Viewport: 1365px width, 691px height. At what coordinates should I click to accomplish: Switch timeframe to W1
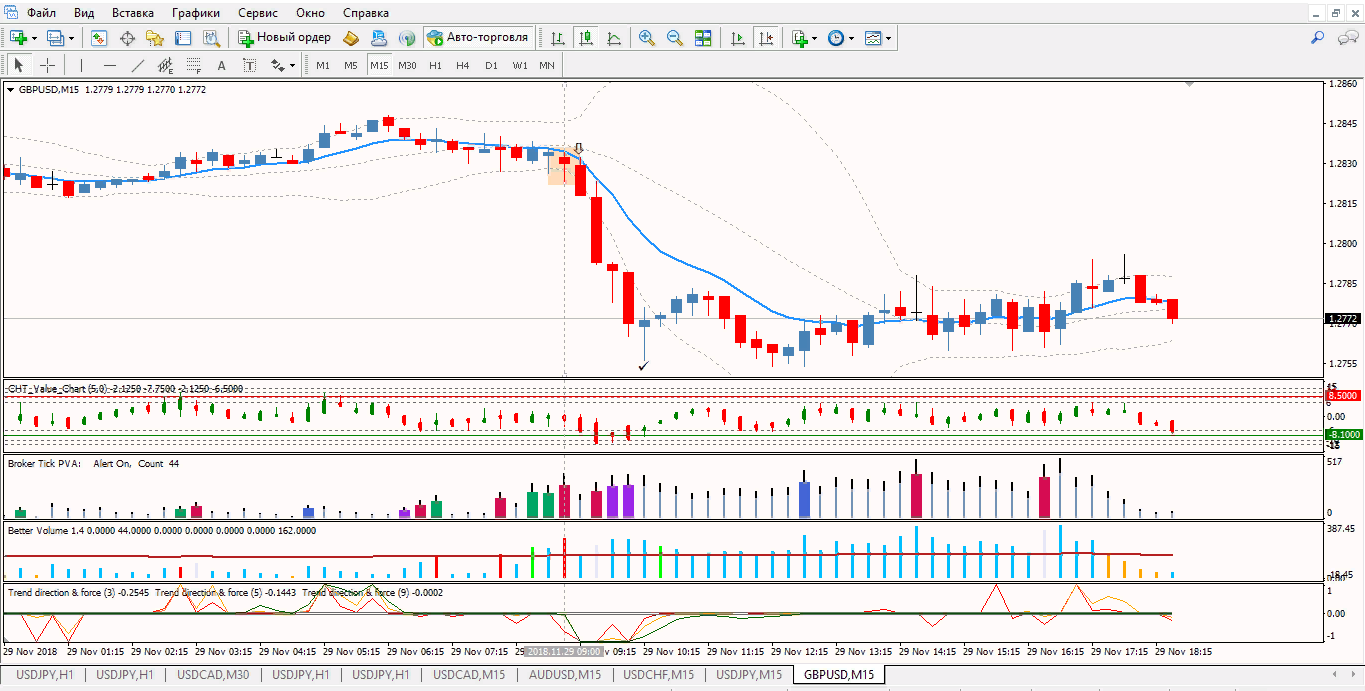(520, 65)
